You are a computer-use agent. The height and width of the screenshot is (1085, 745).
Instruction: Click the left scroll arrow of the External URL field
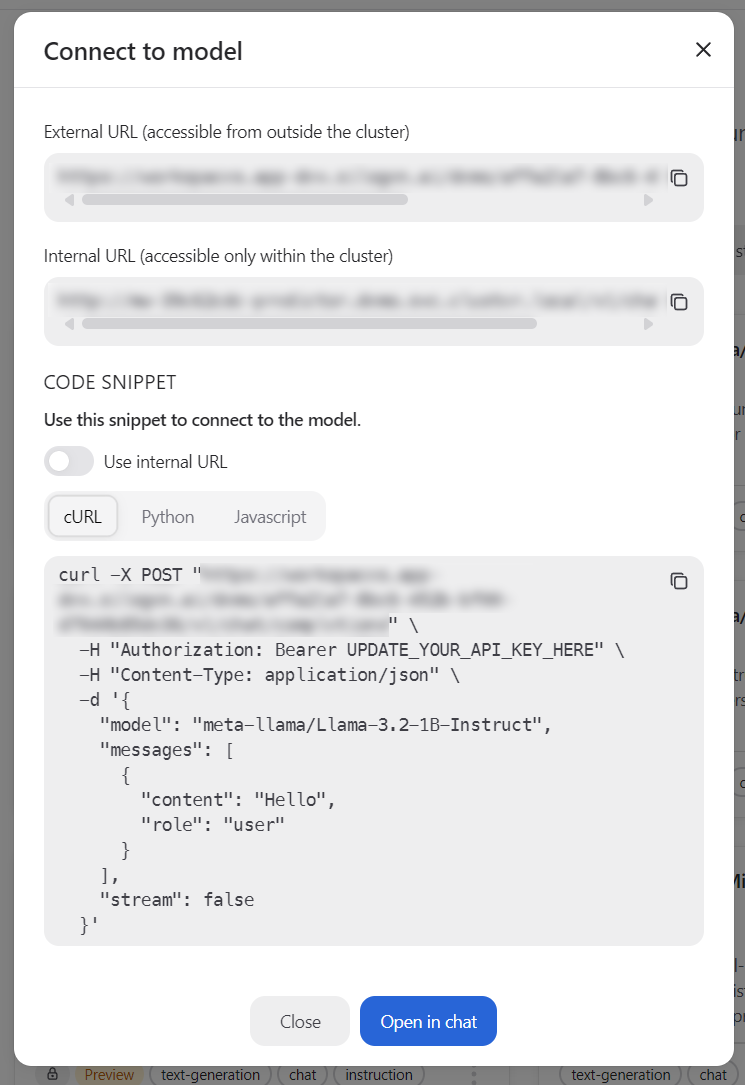click(x=68, y=199)
